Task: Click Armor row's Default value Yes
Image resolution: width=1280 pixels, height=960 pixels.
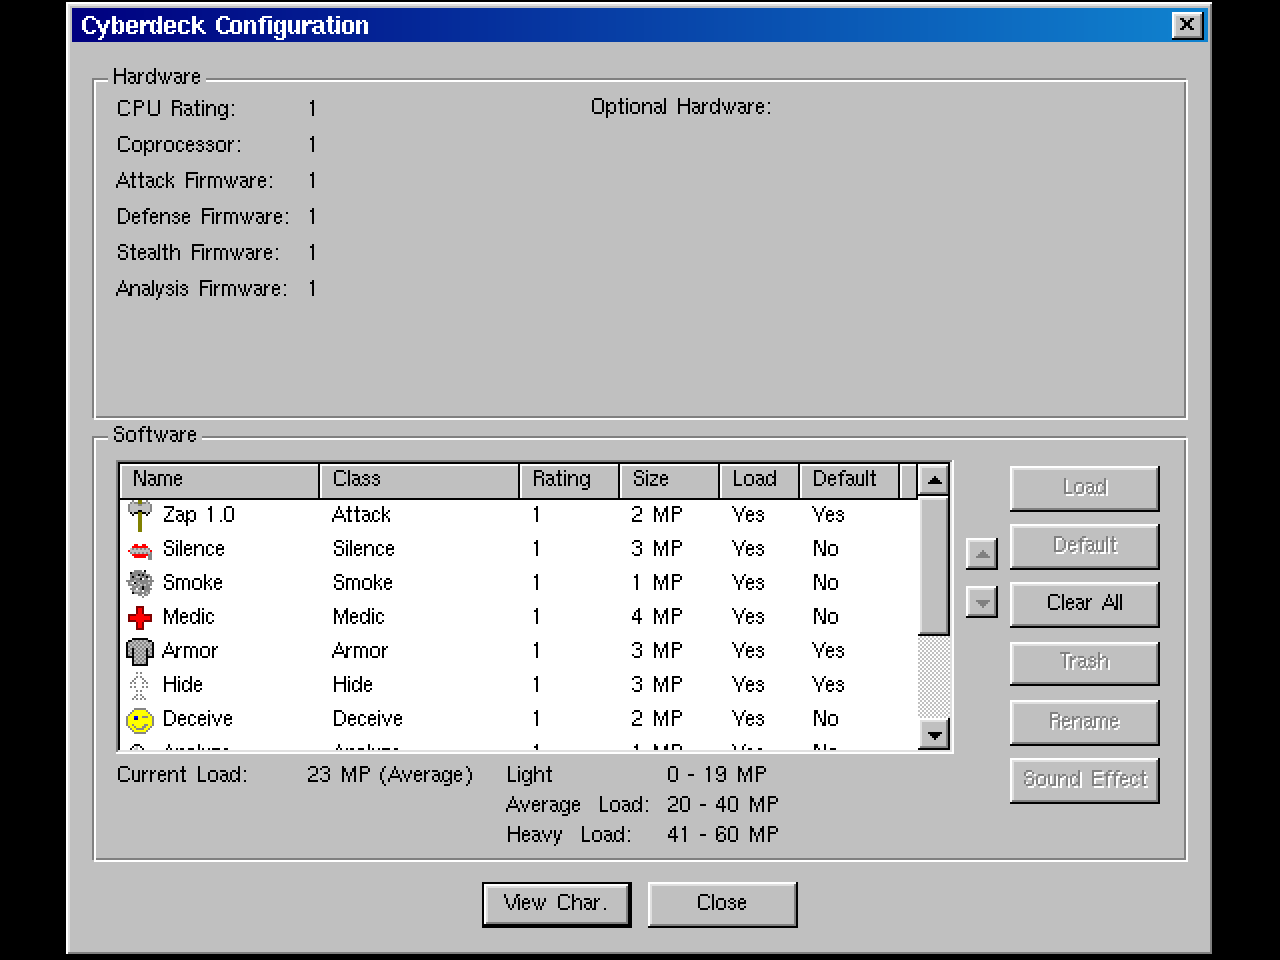Action: [829, 651]
